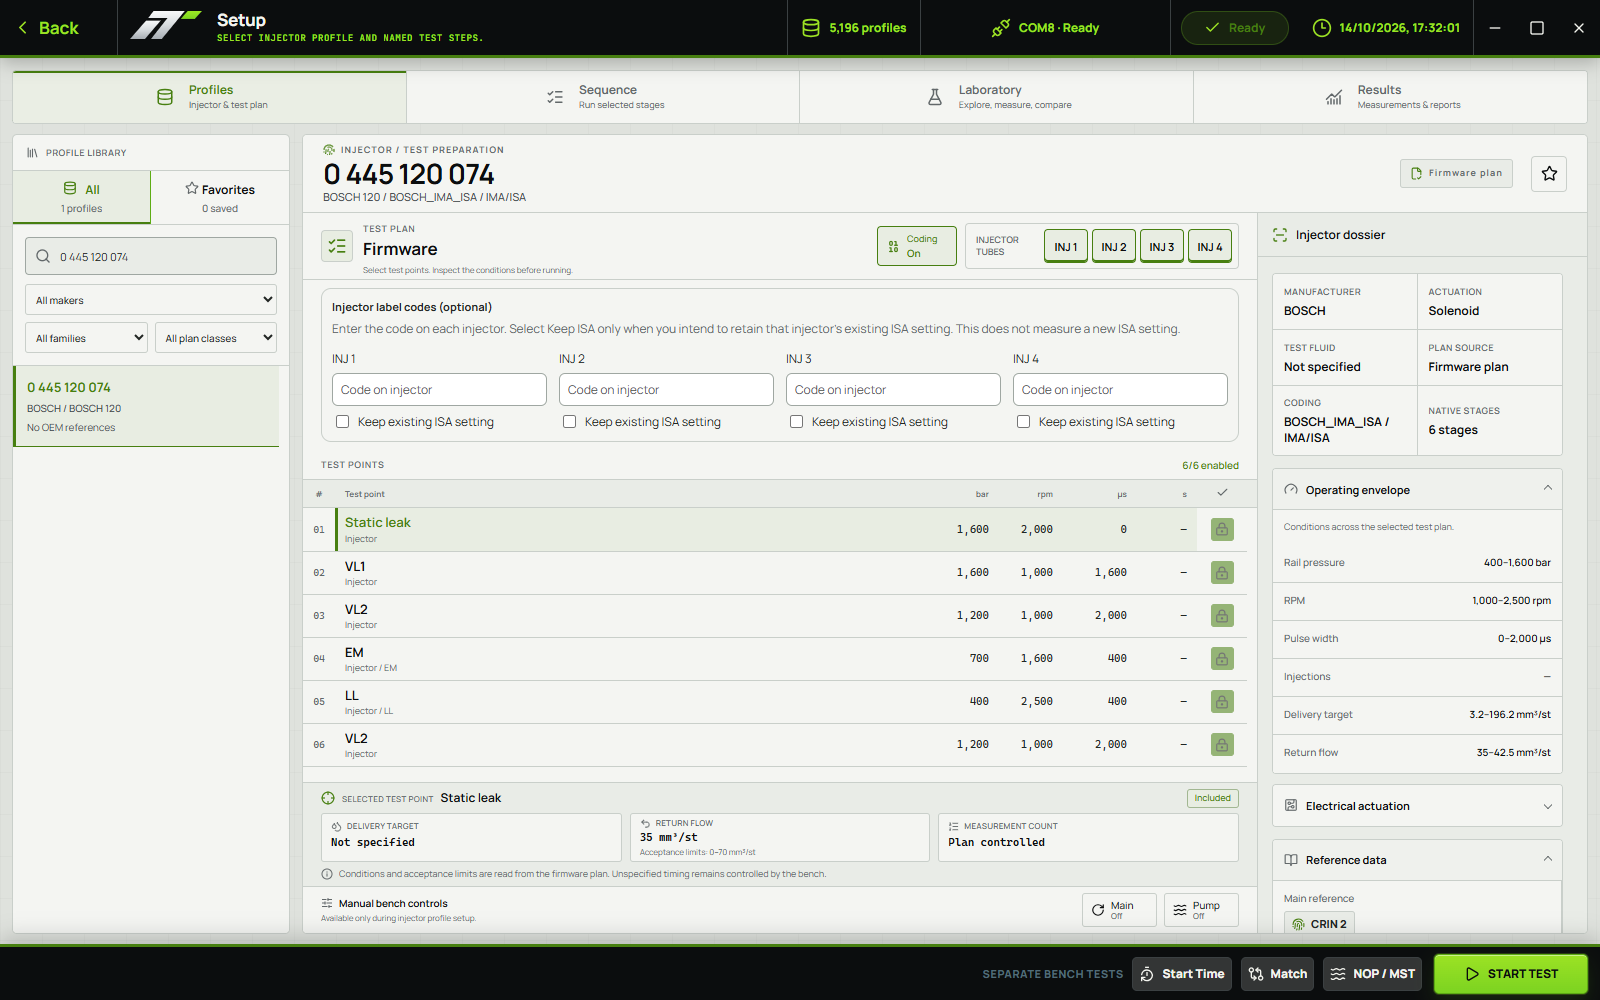This screenshot has height=1000, width=1600.
Task: Expand the Electrical actuation section
Action: pyautogui.click(x=1417, y=806)
